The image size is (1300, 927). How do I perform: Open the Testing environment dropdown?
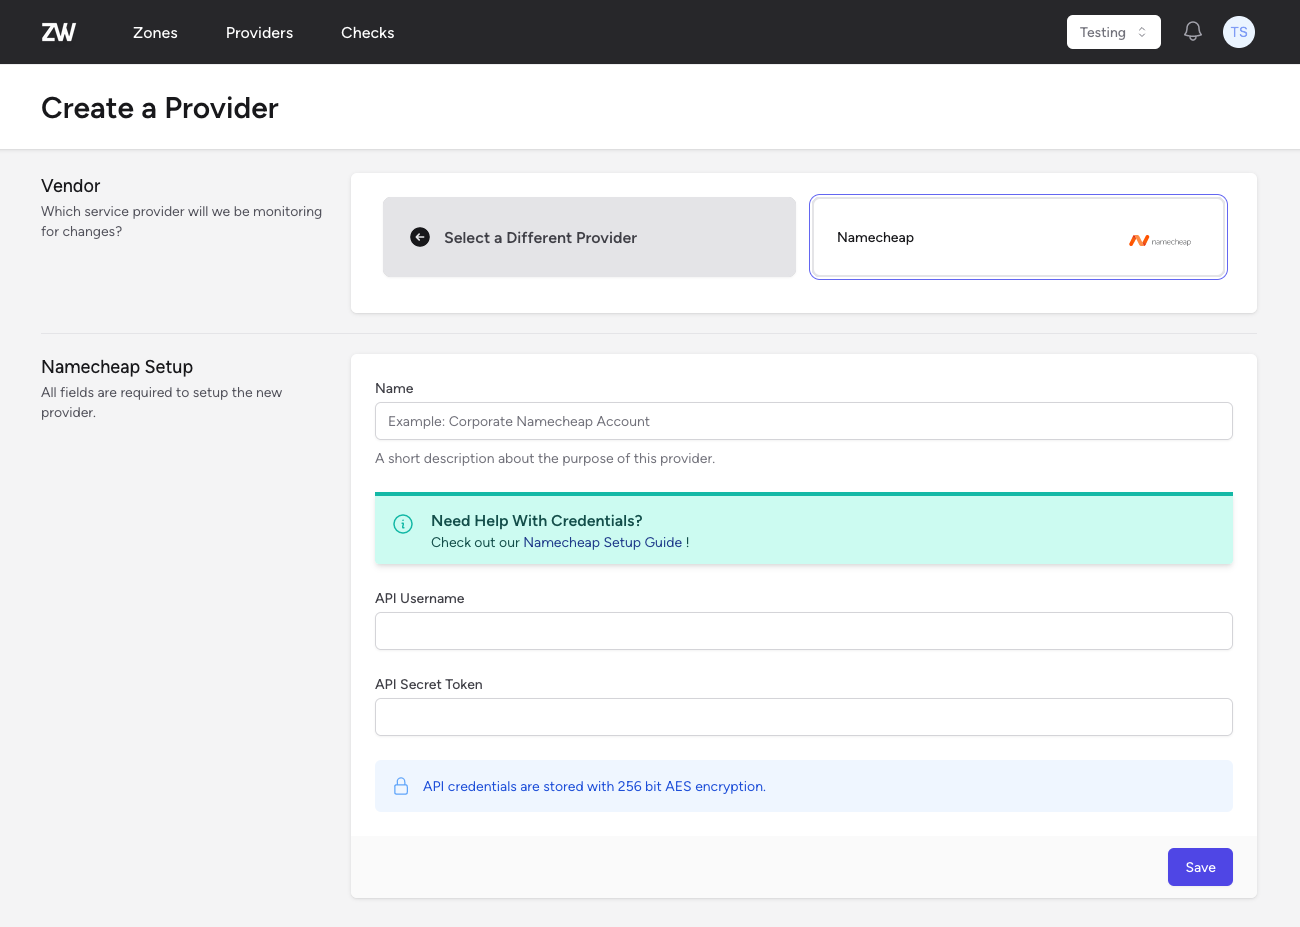click(x=1113, y=31)
